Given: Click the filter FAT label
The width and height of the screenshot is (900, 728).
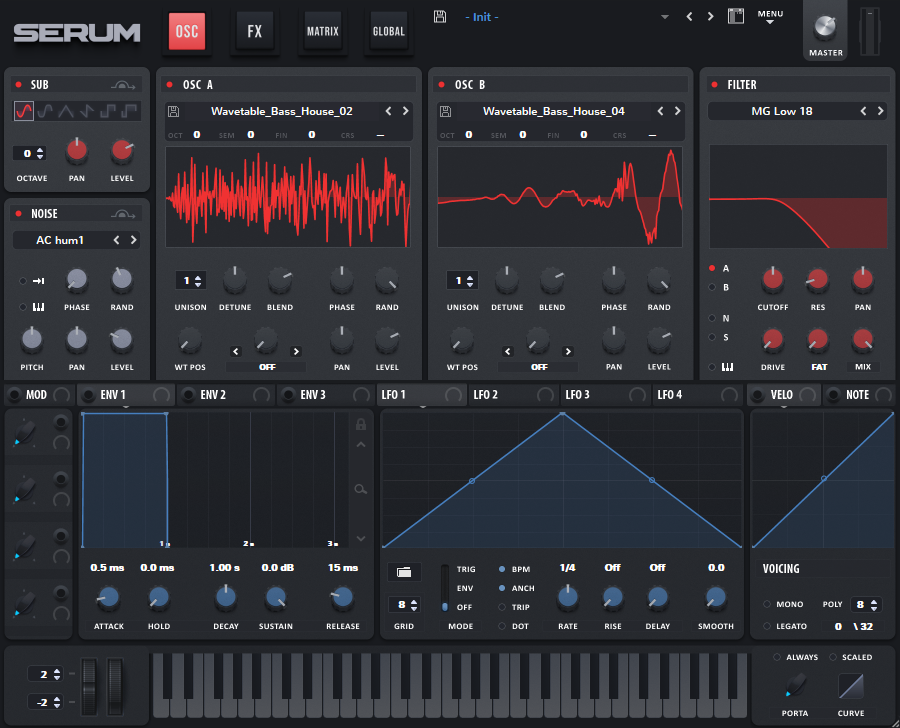Looking at the screenshot, I should pyautogui.click(x=819, y=367).
